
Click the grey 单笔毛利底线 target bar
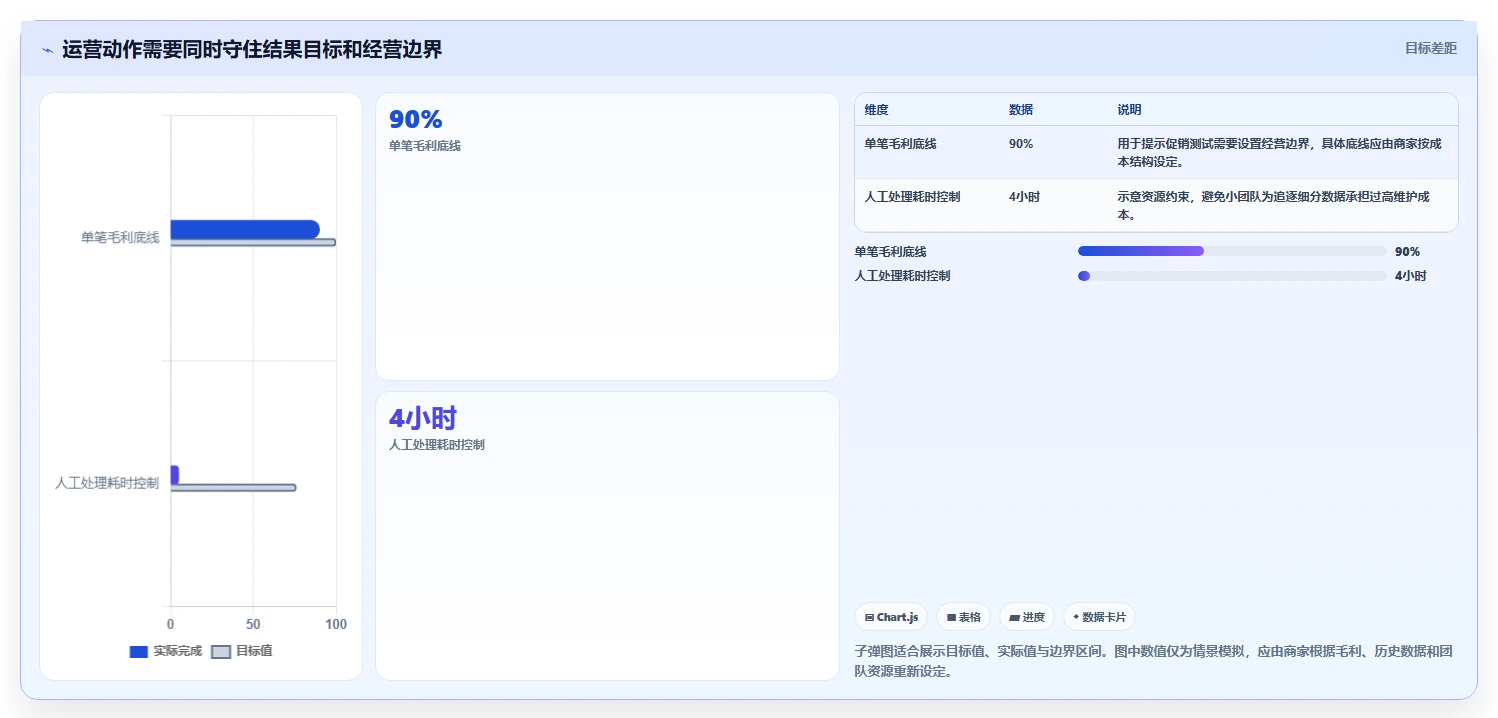click(253, 242)
